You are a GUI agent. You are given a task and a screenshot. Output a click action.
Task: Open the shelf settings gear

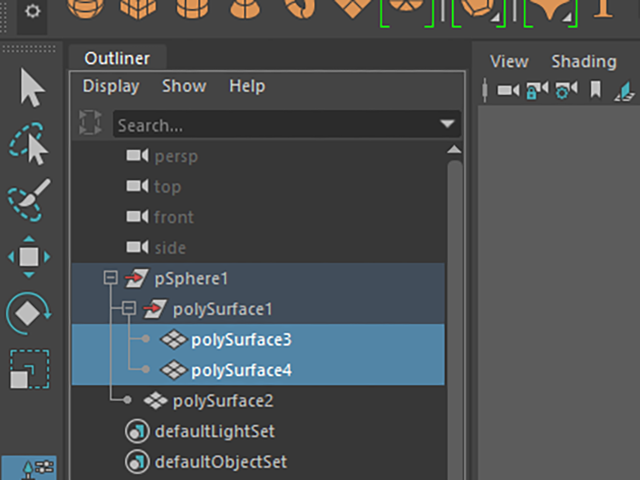coord(32,11)
